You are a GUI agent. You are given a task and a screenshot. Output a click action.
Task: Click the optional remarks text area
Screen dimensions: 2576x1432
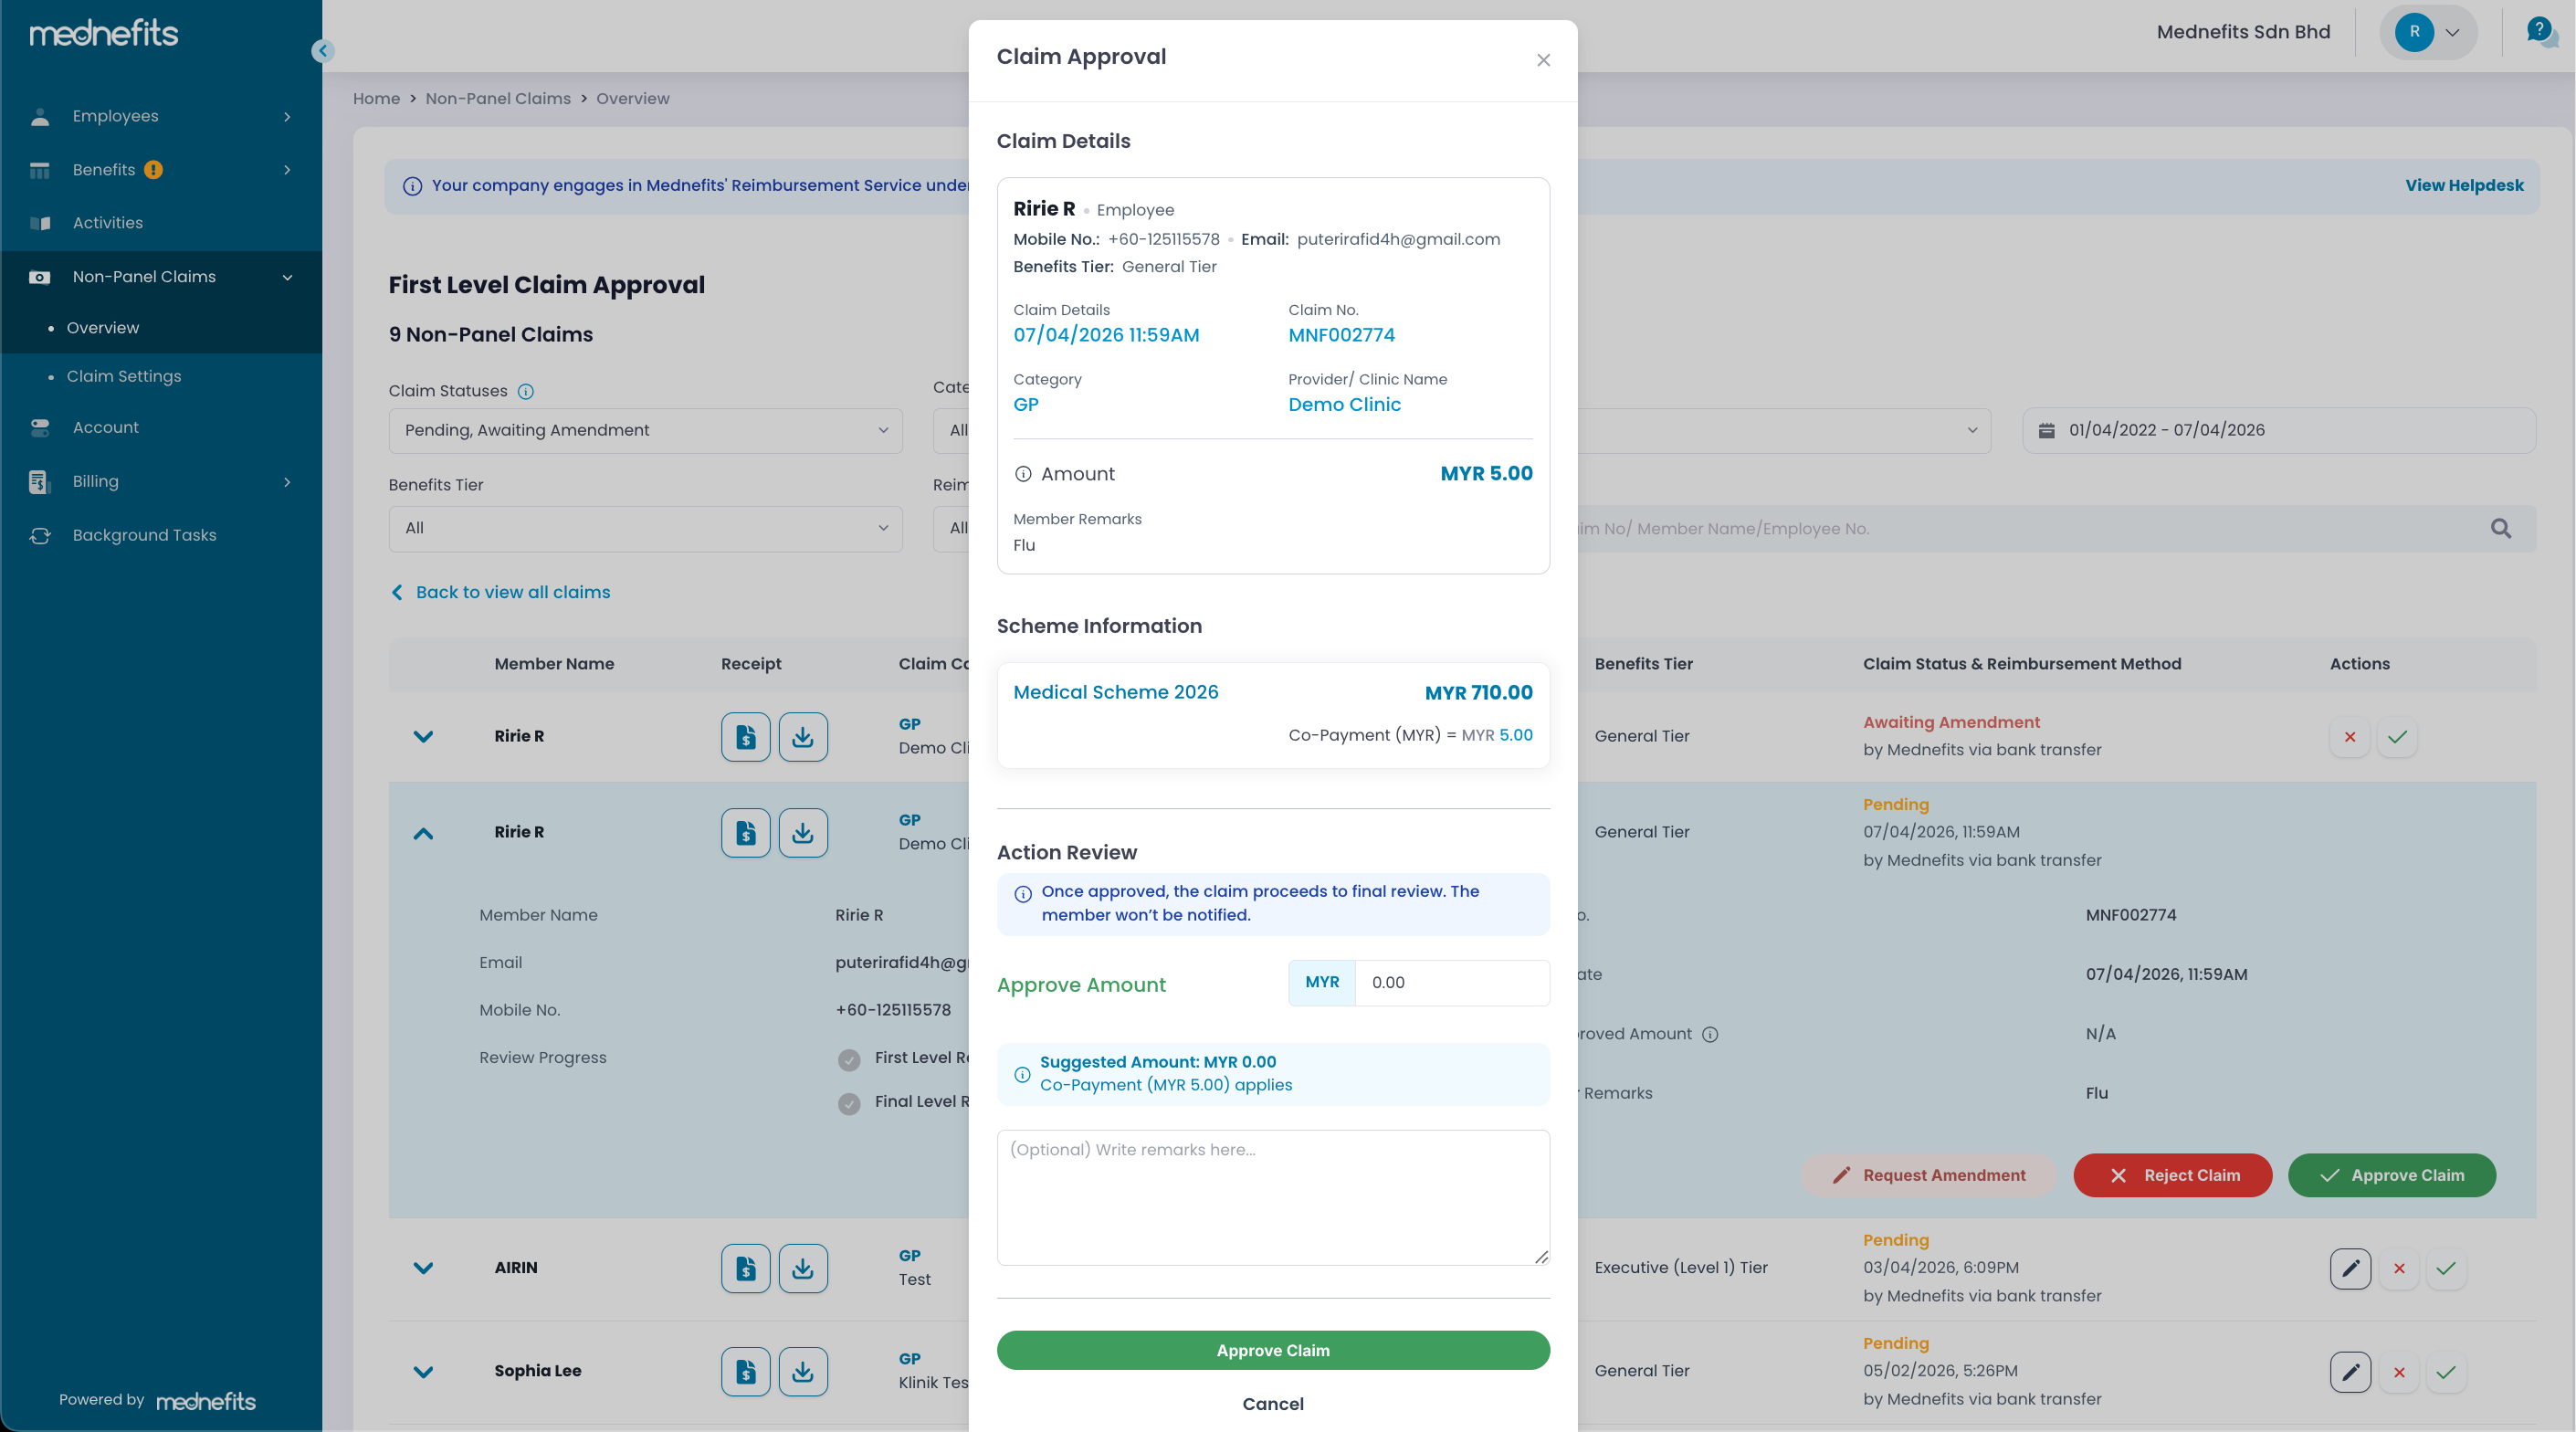click(1272, 1197)
